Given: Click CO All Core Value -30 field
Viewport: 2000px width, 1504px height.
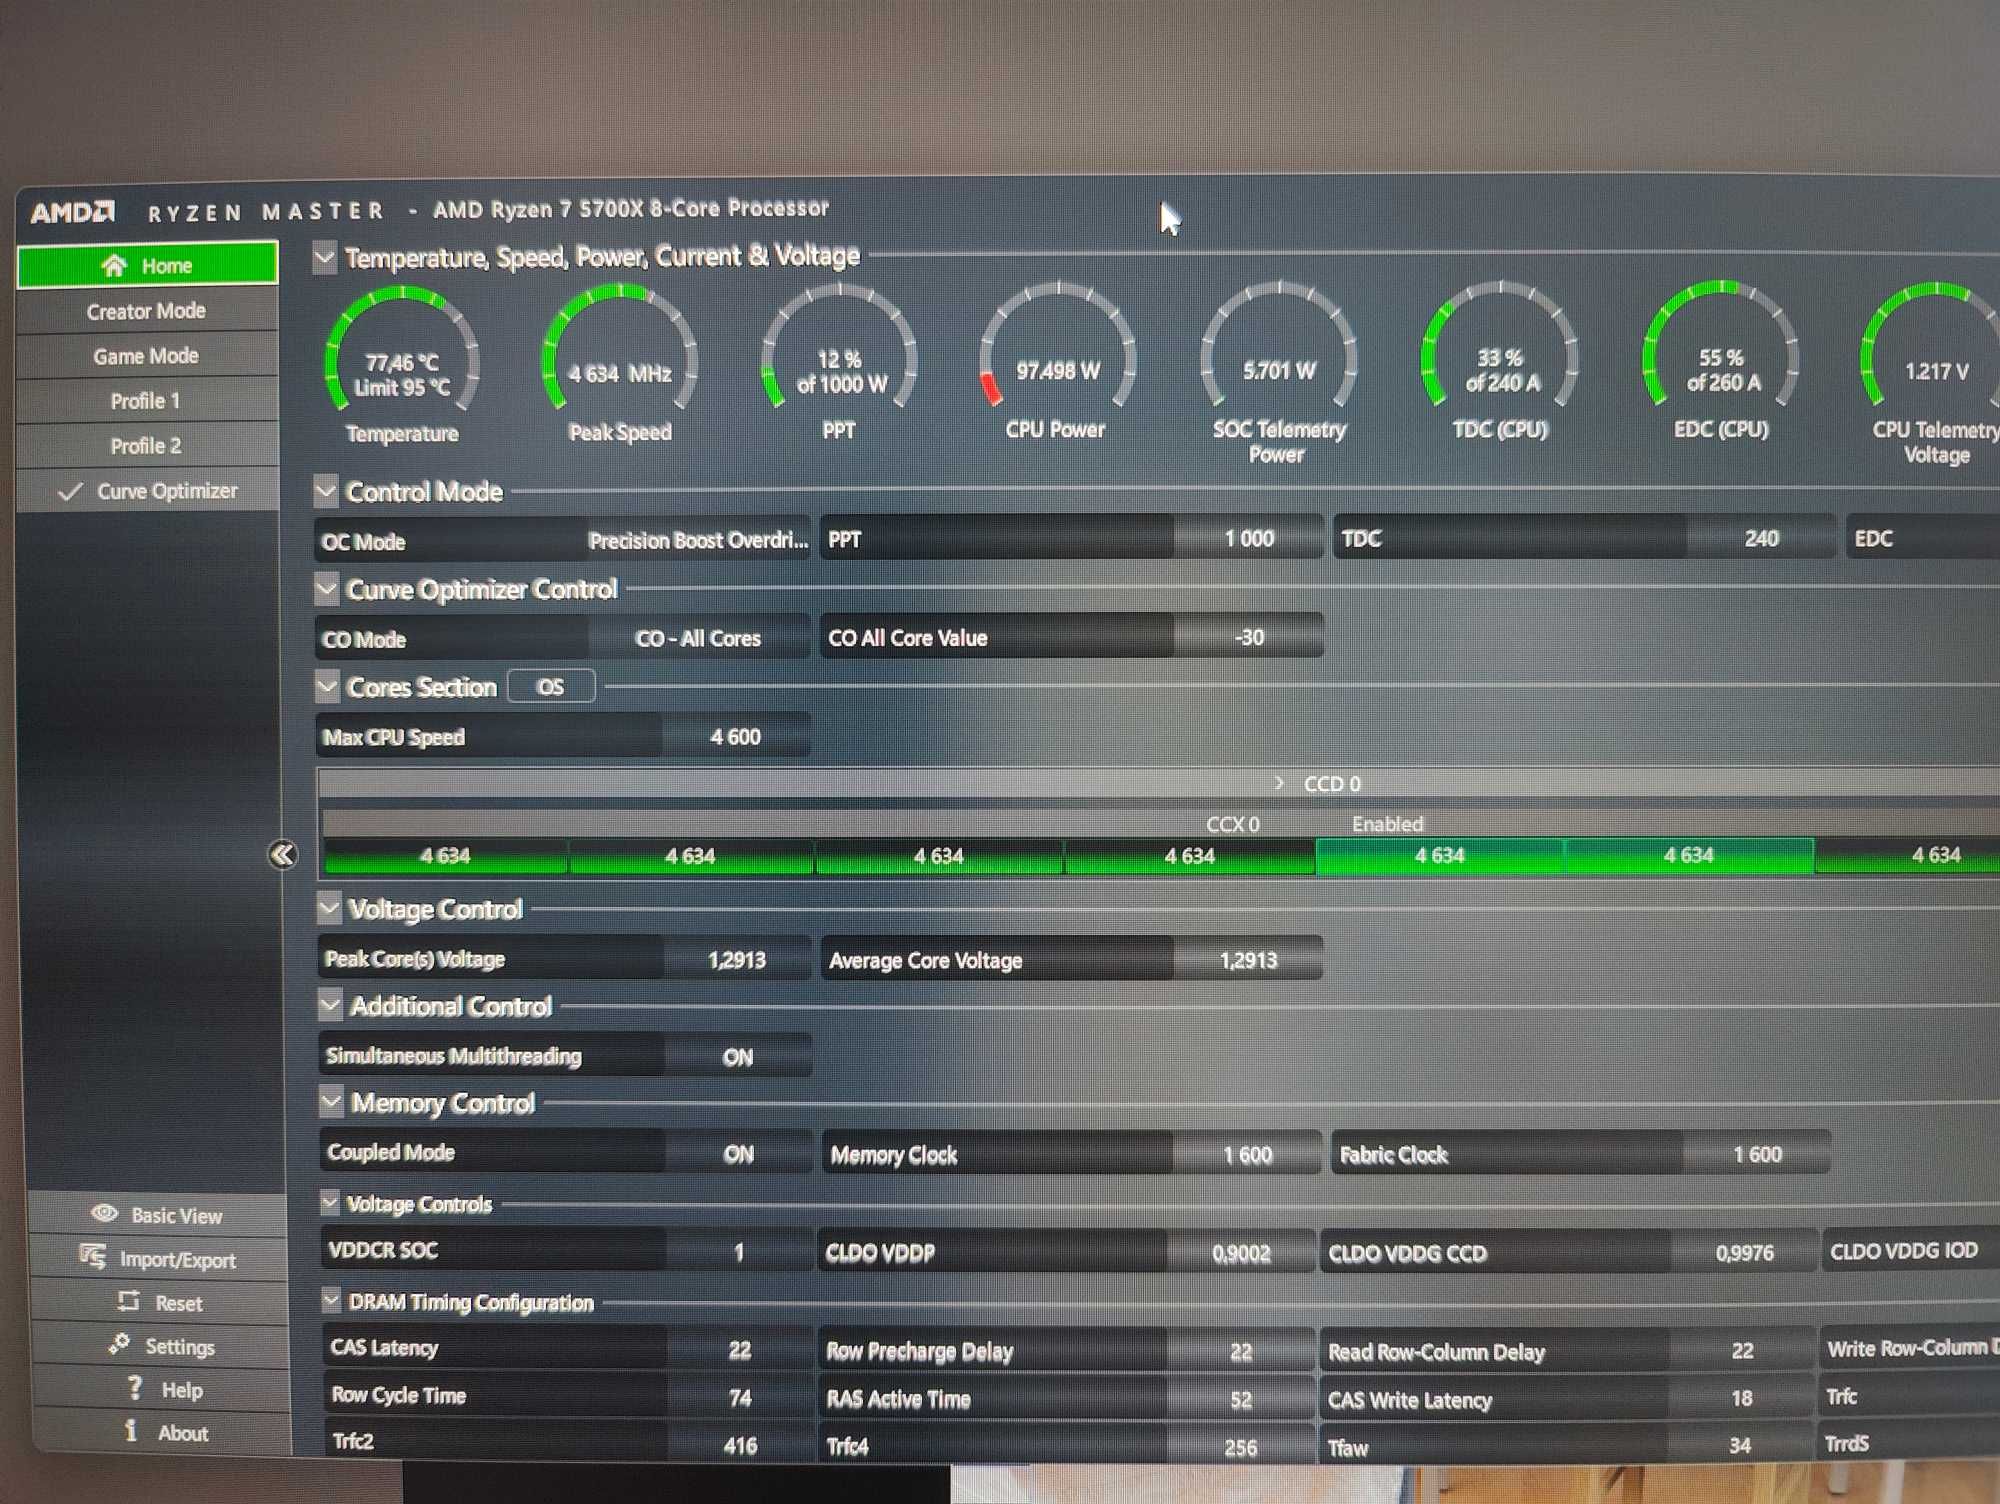Looking at the screenshot, I should pyautogui.click(x=1249, y=637).
